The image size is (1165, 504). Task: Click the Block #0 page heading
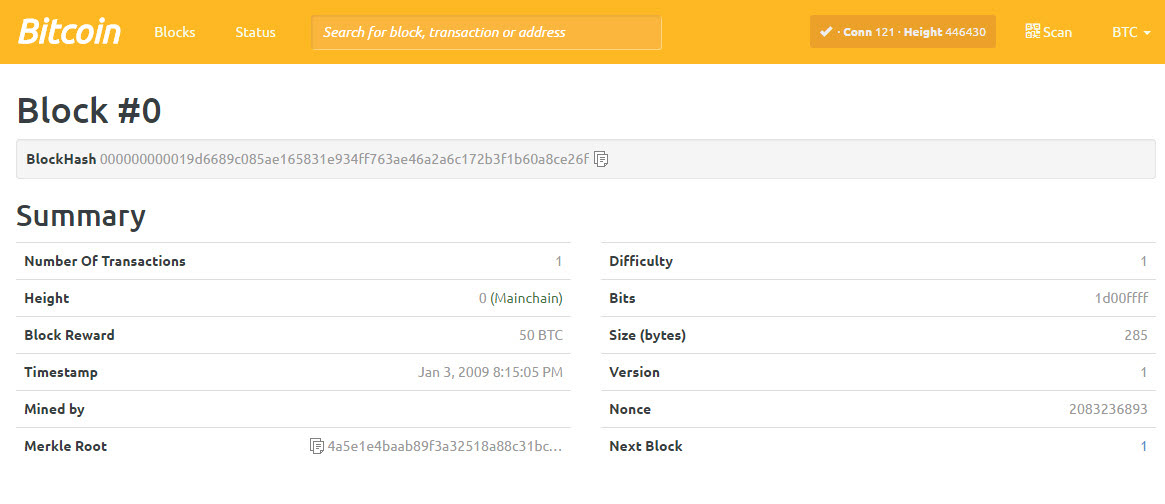(89, 110)
